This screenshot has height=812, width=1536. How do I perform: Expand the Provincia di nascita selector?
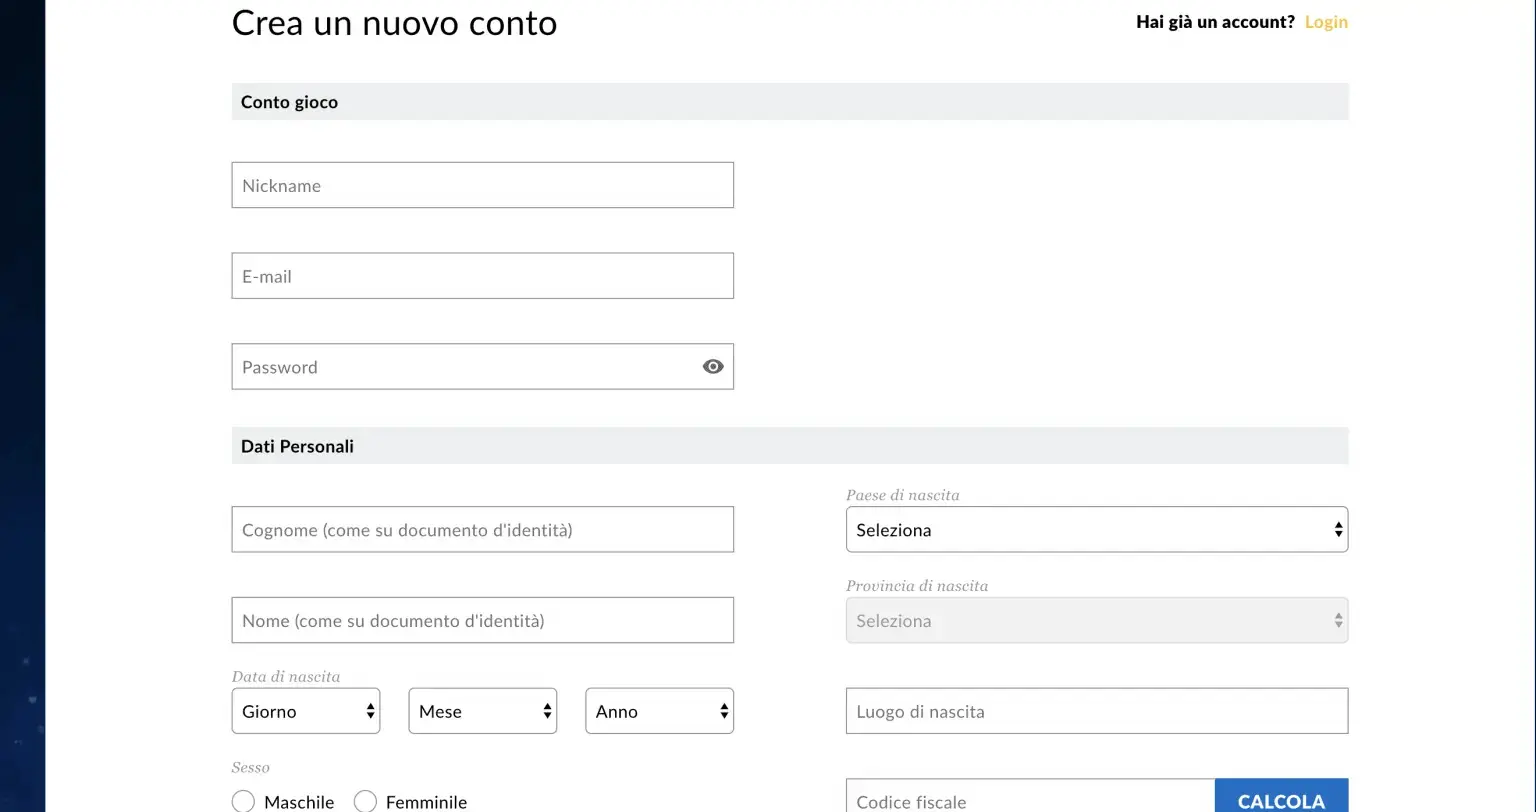pos(1096,620)
